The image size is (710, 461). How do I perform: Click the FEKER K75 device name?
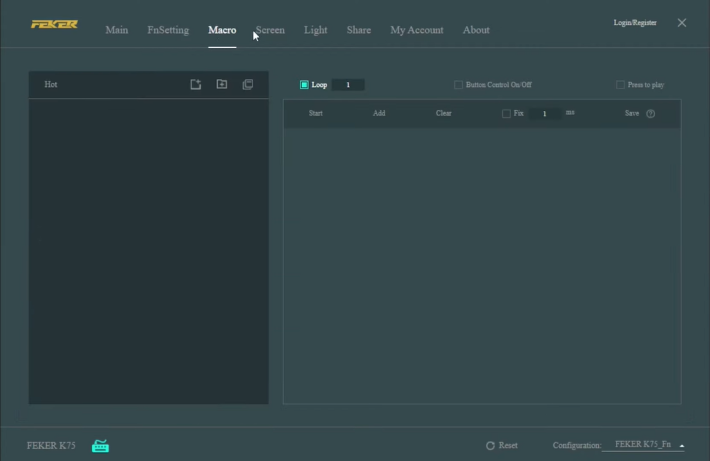pos(51,446)
